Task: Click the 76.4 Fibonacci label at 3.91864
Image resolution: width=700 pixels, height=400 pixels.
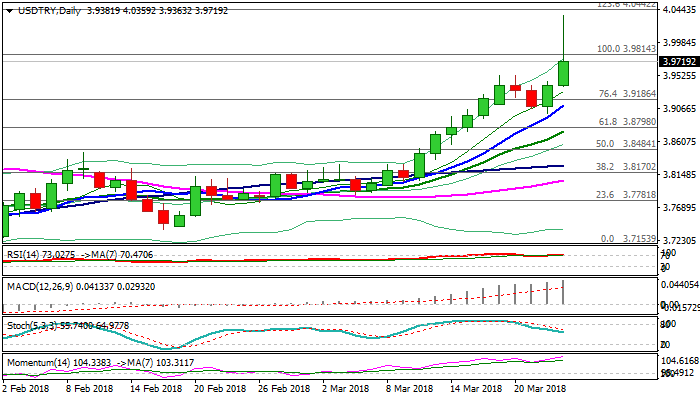Action: tap(627, 94)
